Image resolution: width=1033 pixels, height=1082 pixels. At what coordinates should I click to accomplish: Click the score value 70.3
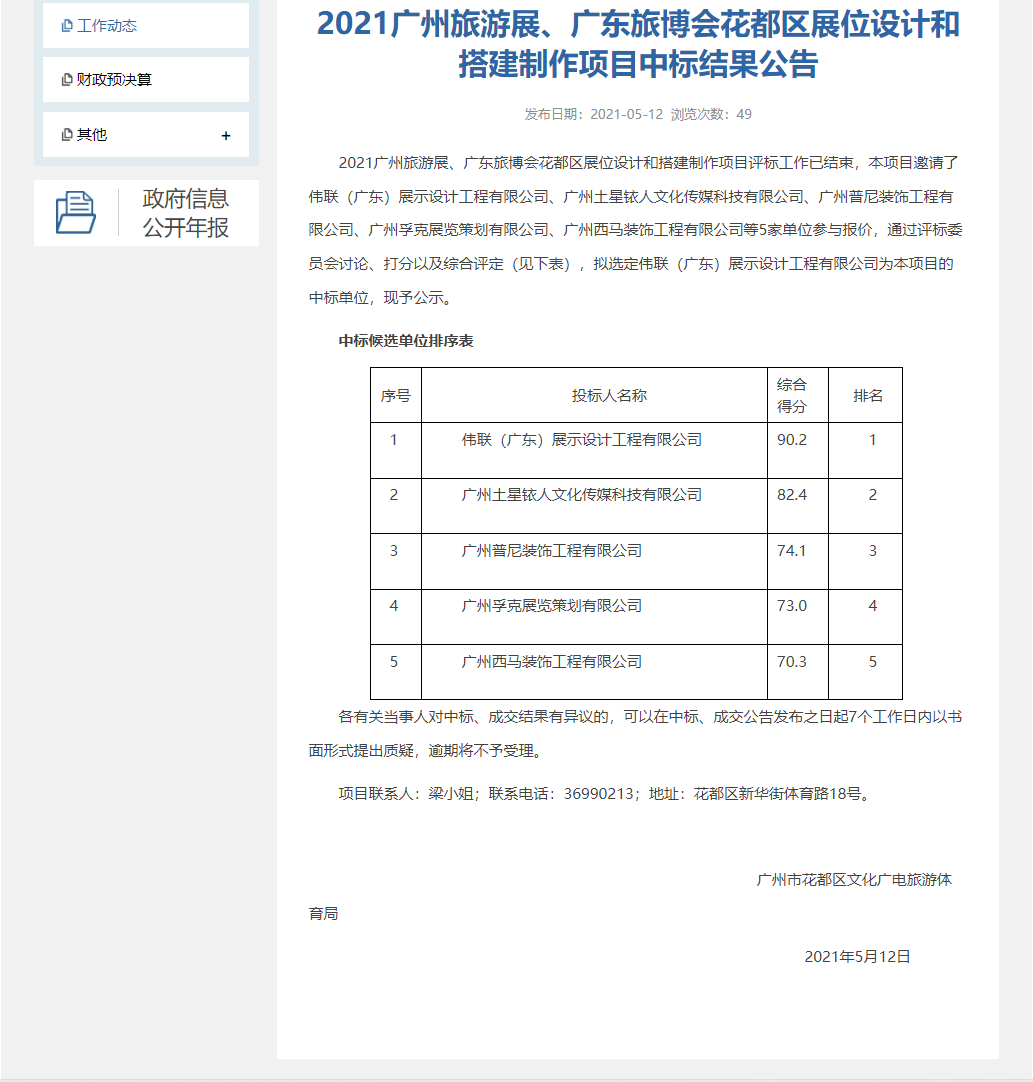pyautogui.click(x=791, y=662)
